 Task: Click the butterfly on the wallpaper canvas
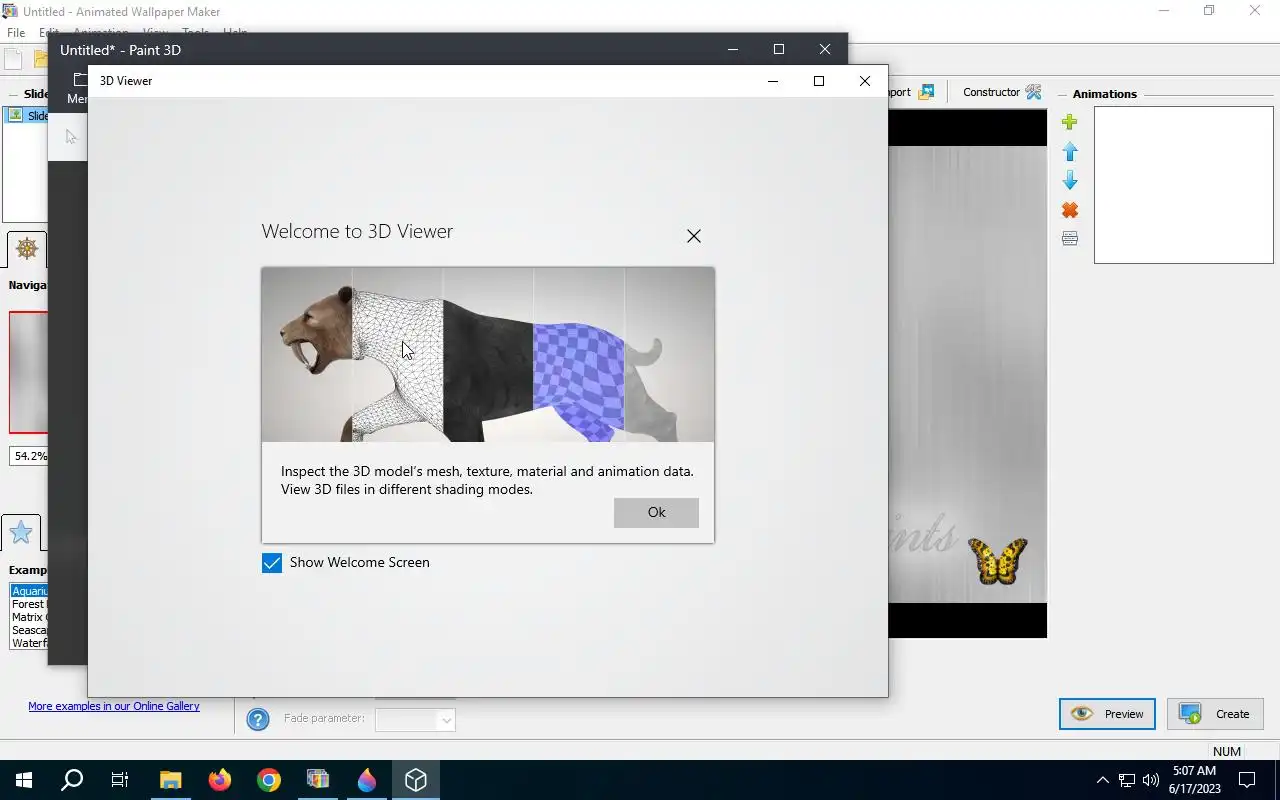[998, 561]
